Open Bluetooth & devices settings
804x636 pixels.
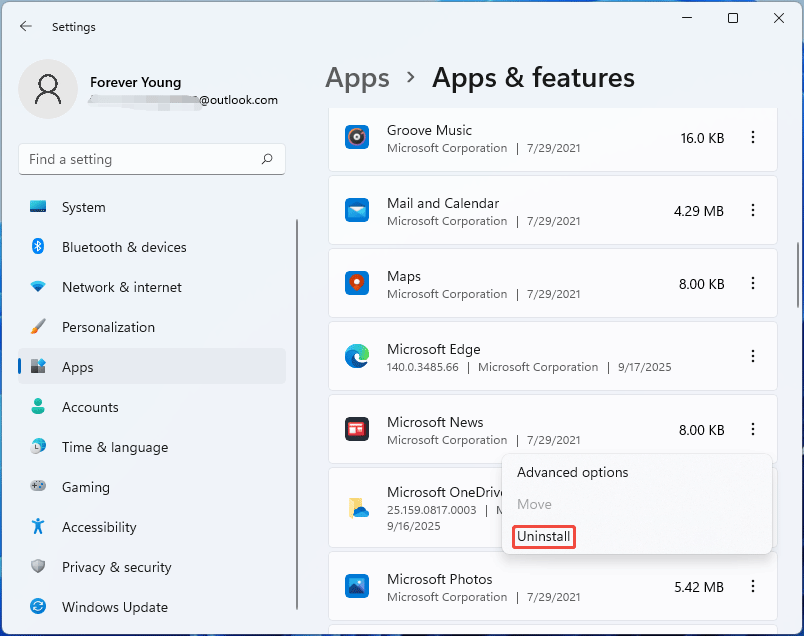[x=124, y=247]
